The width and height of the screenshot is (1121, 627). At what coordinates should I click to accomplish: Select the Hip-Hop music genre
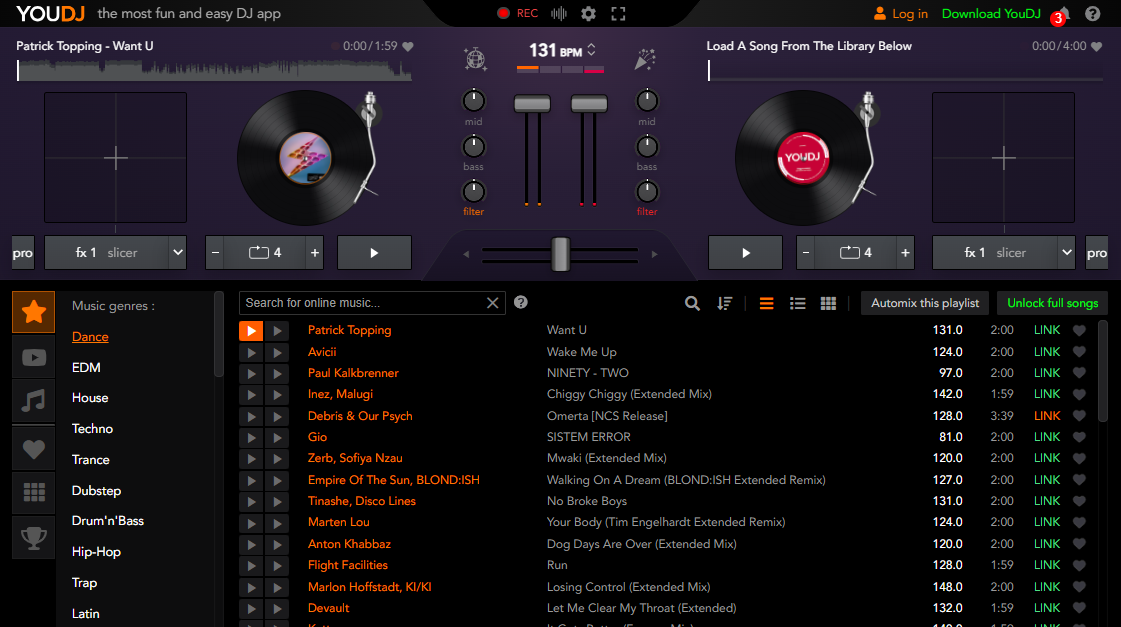click(x=96, y=551)
